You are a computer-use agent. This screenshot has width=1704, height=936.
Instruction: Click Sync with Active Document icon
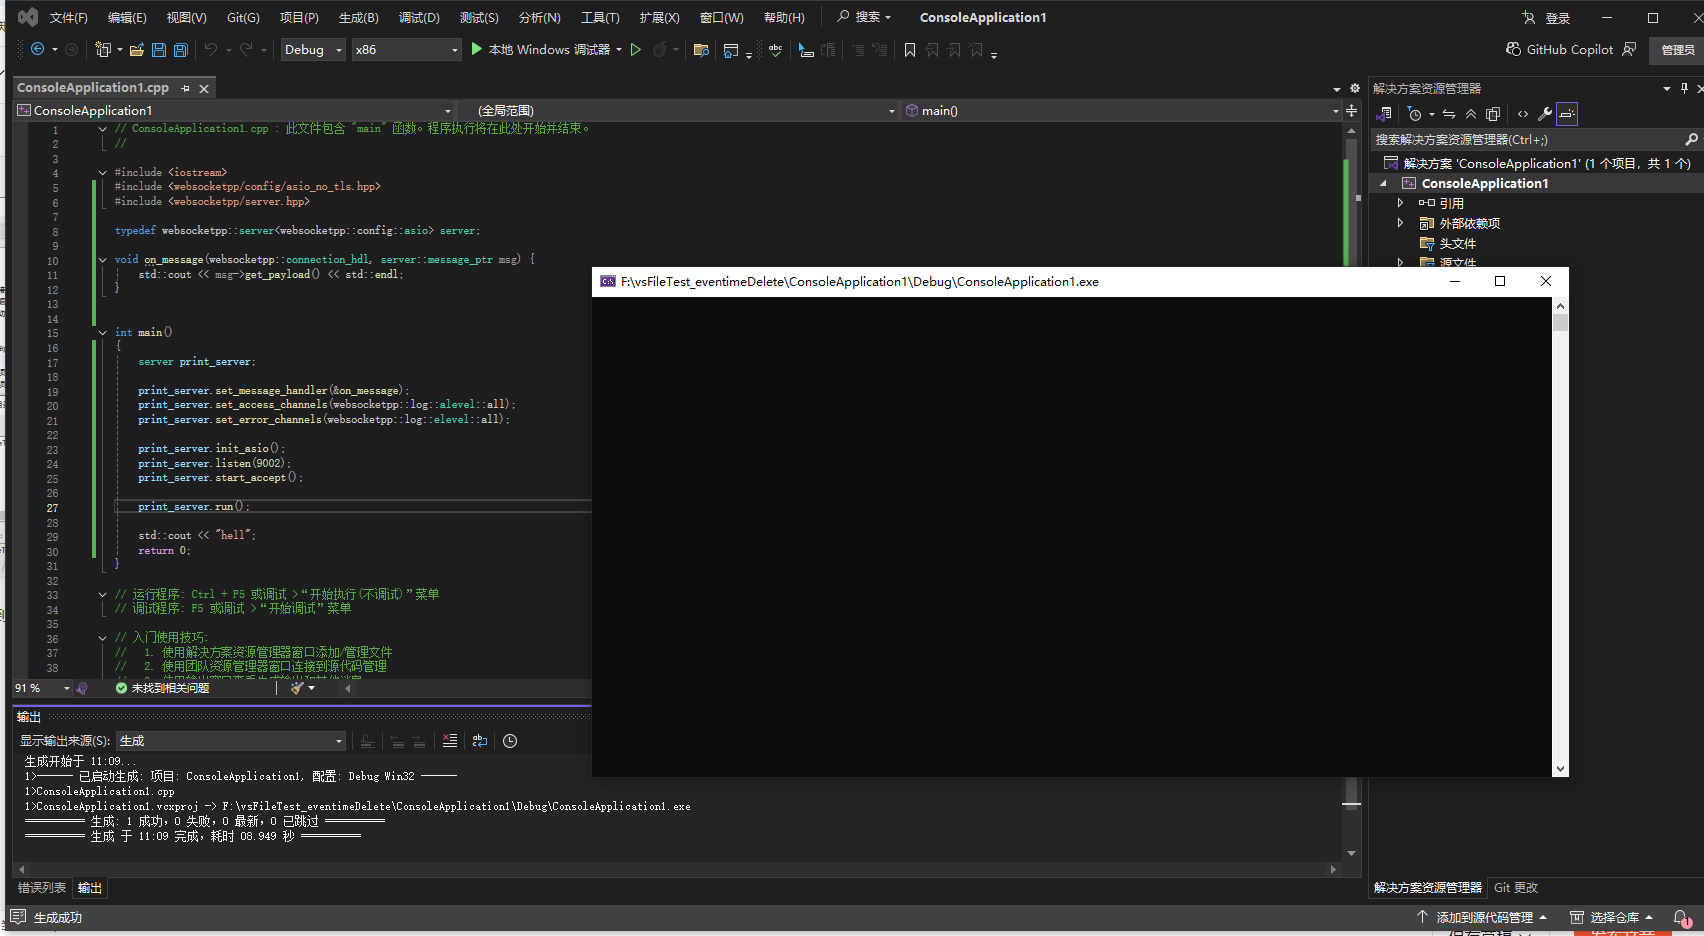click(1449, 114)
